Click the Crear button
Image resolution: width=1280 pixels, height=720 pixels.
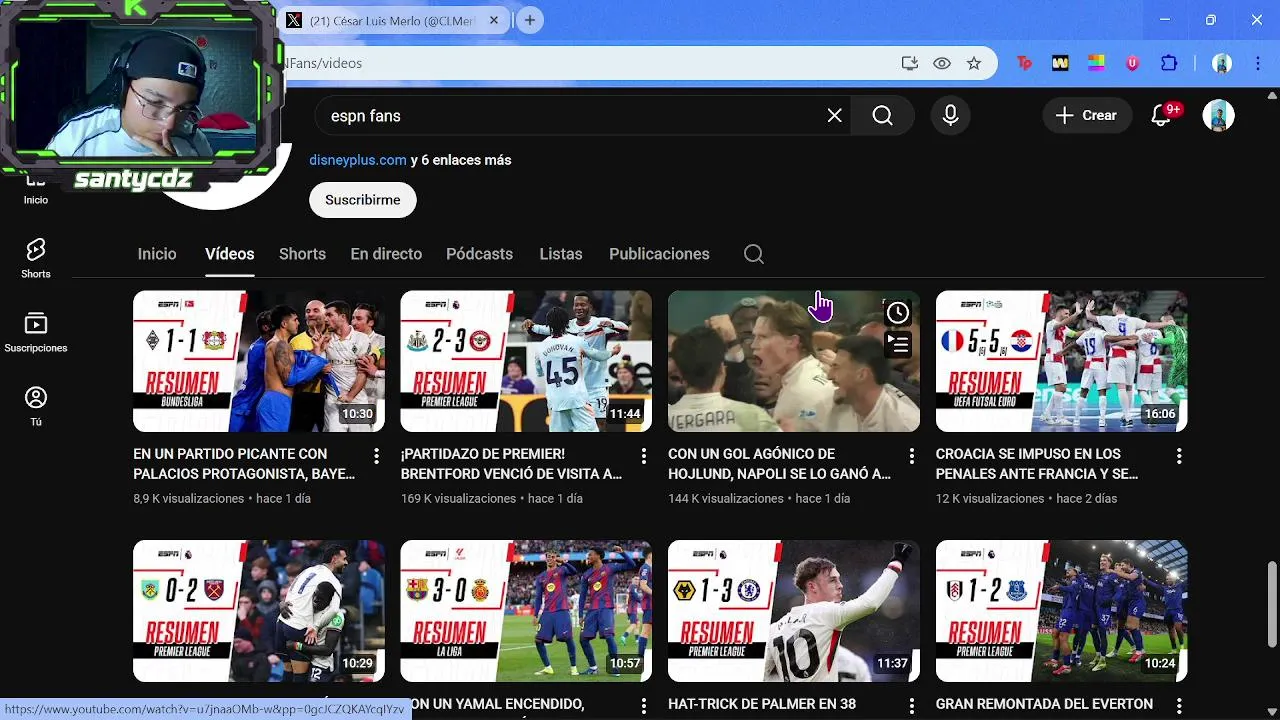click(x=1087, y=116)
